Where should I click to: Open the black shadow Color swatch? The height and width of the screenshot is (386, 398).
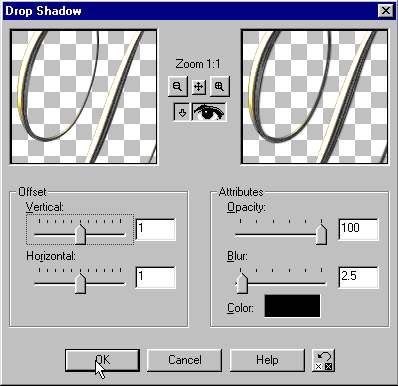click(292, 306)
